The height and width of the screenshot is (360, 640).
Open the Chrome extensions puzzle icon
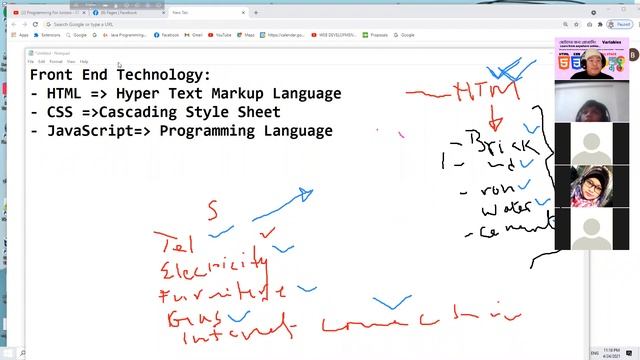pos(600,24)
